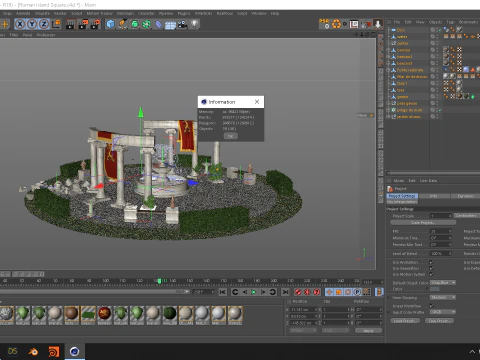Toggle the Linear Workflow checkbox
The image size is (480, 360).
432,306
